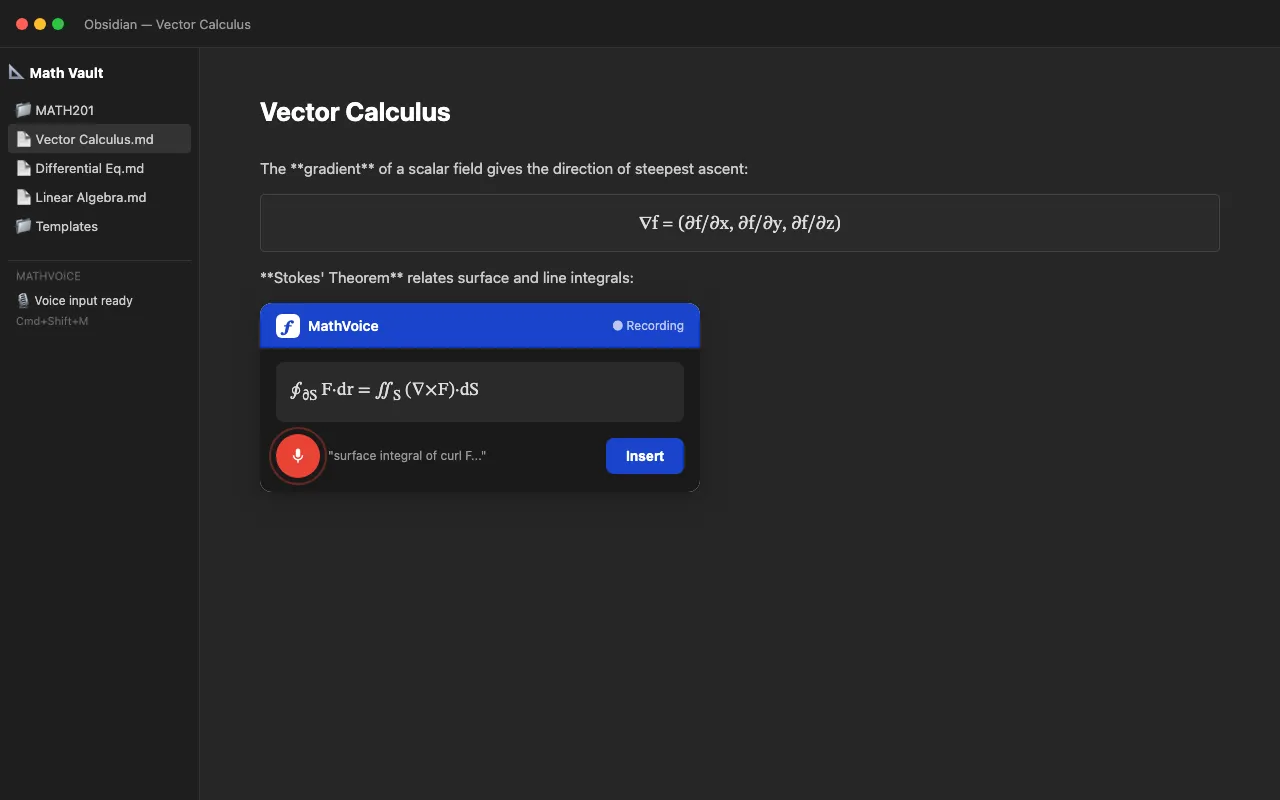Click the gradient formula block

(x=740, y=223)
